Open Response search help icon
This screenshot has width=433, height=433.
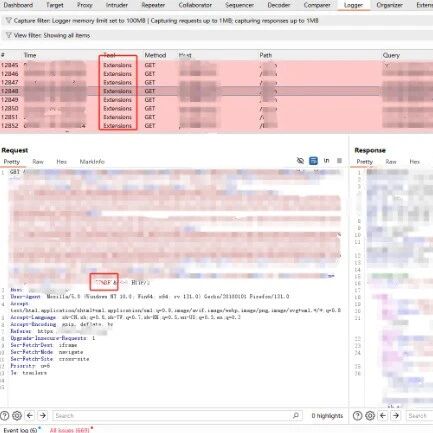357,416
